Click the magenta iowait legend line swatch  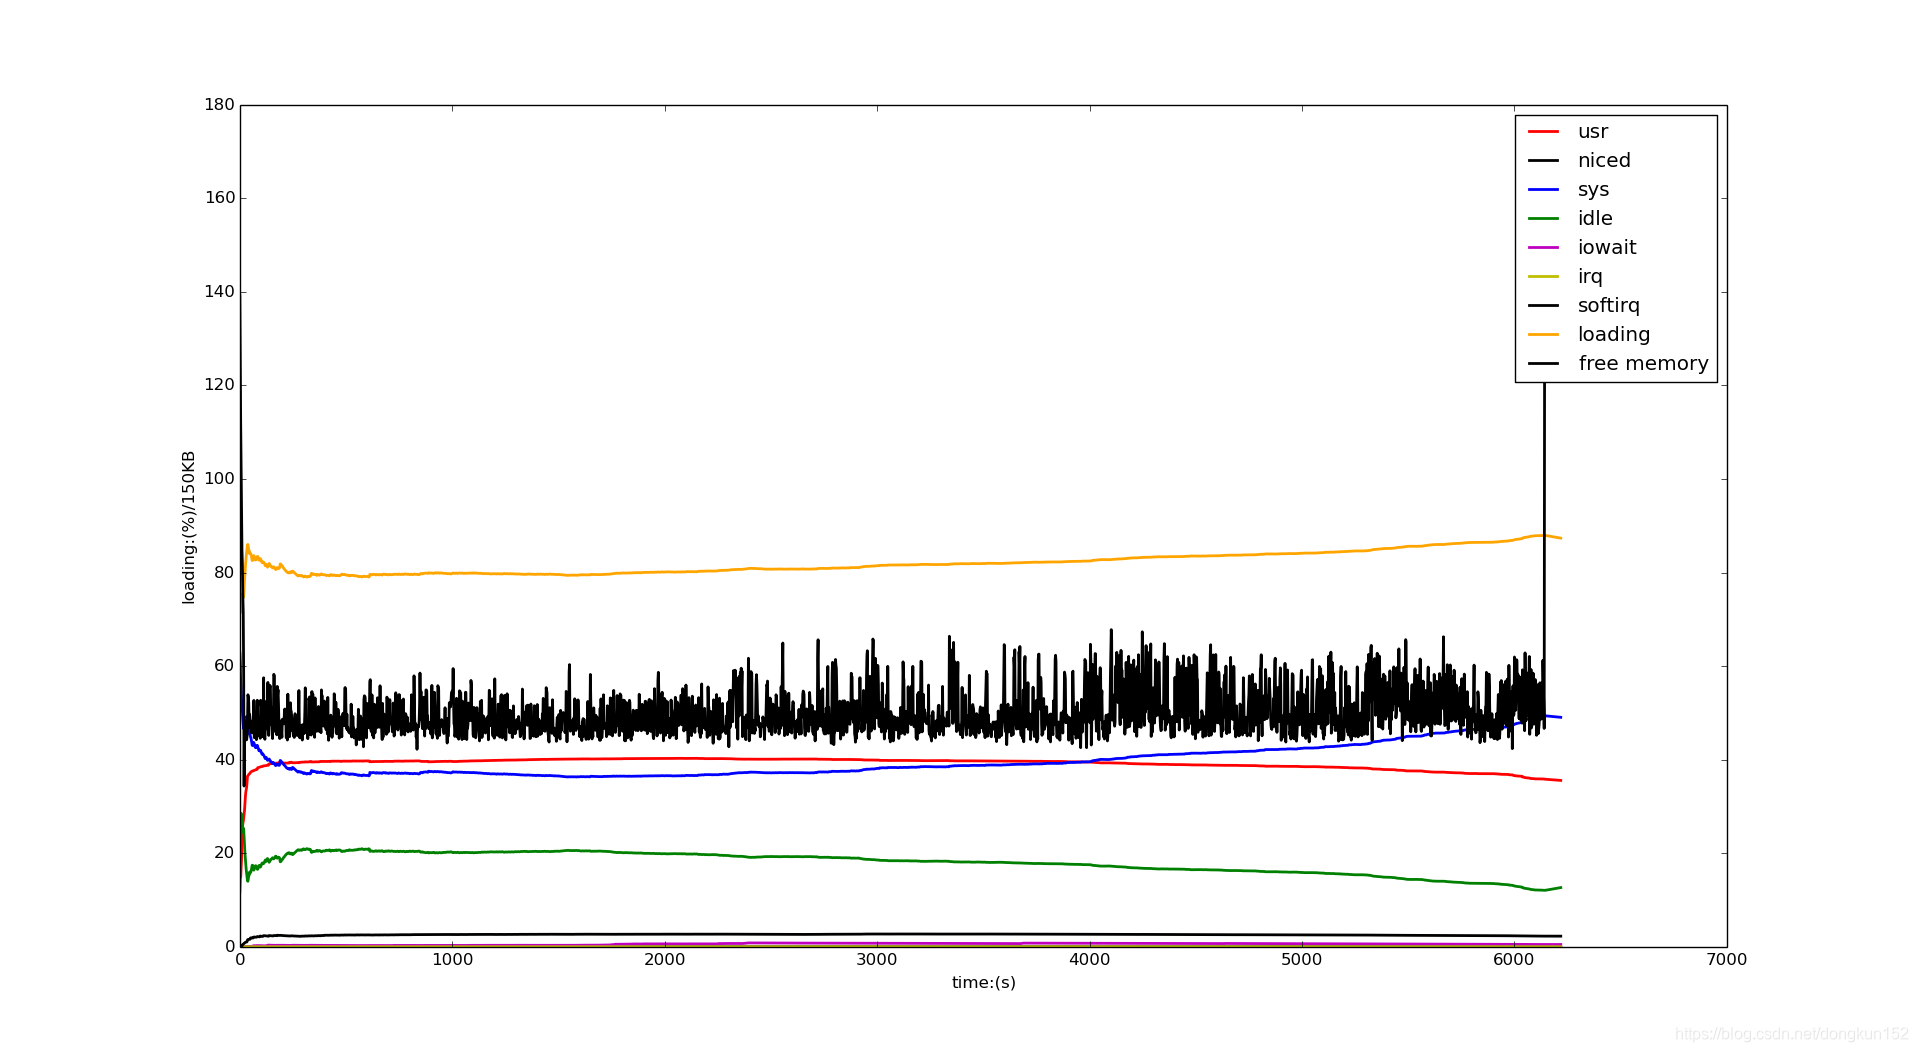(x=1543, y=248)
